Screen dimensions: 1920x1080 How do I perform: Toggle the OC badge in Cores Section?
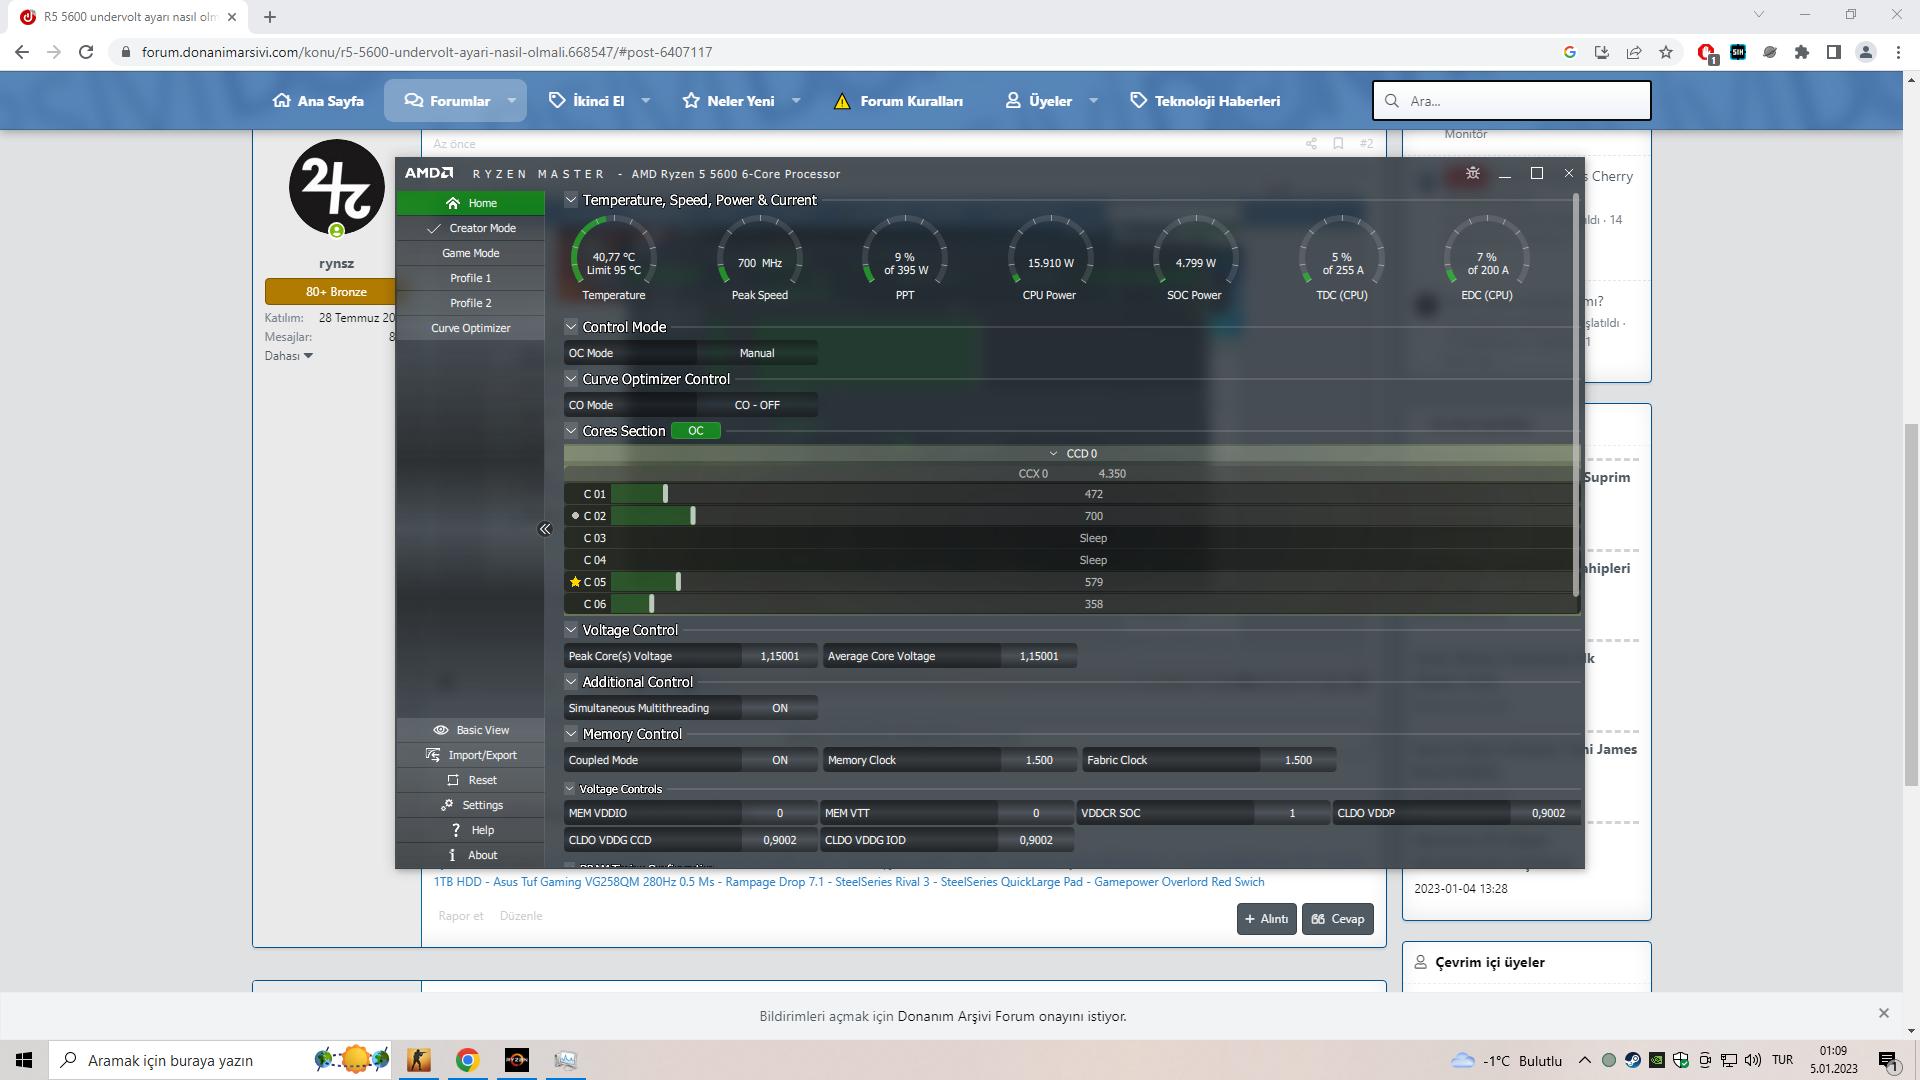696,431
